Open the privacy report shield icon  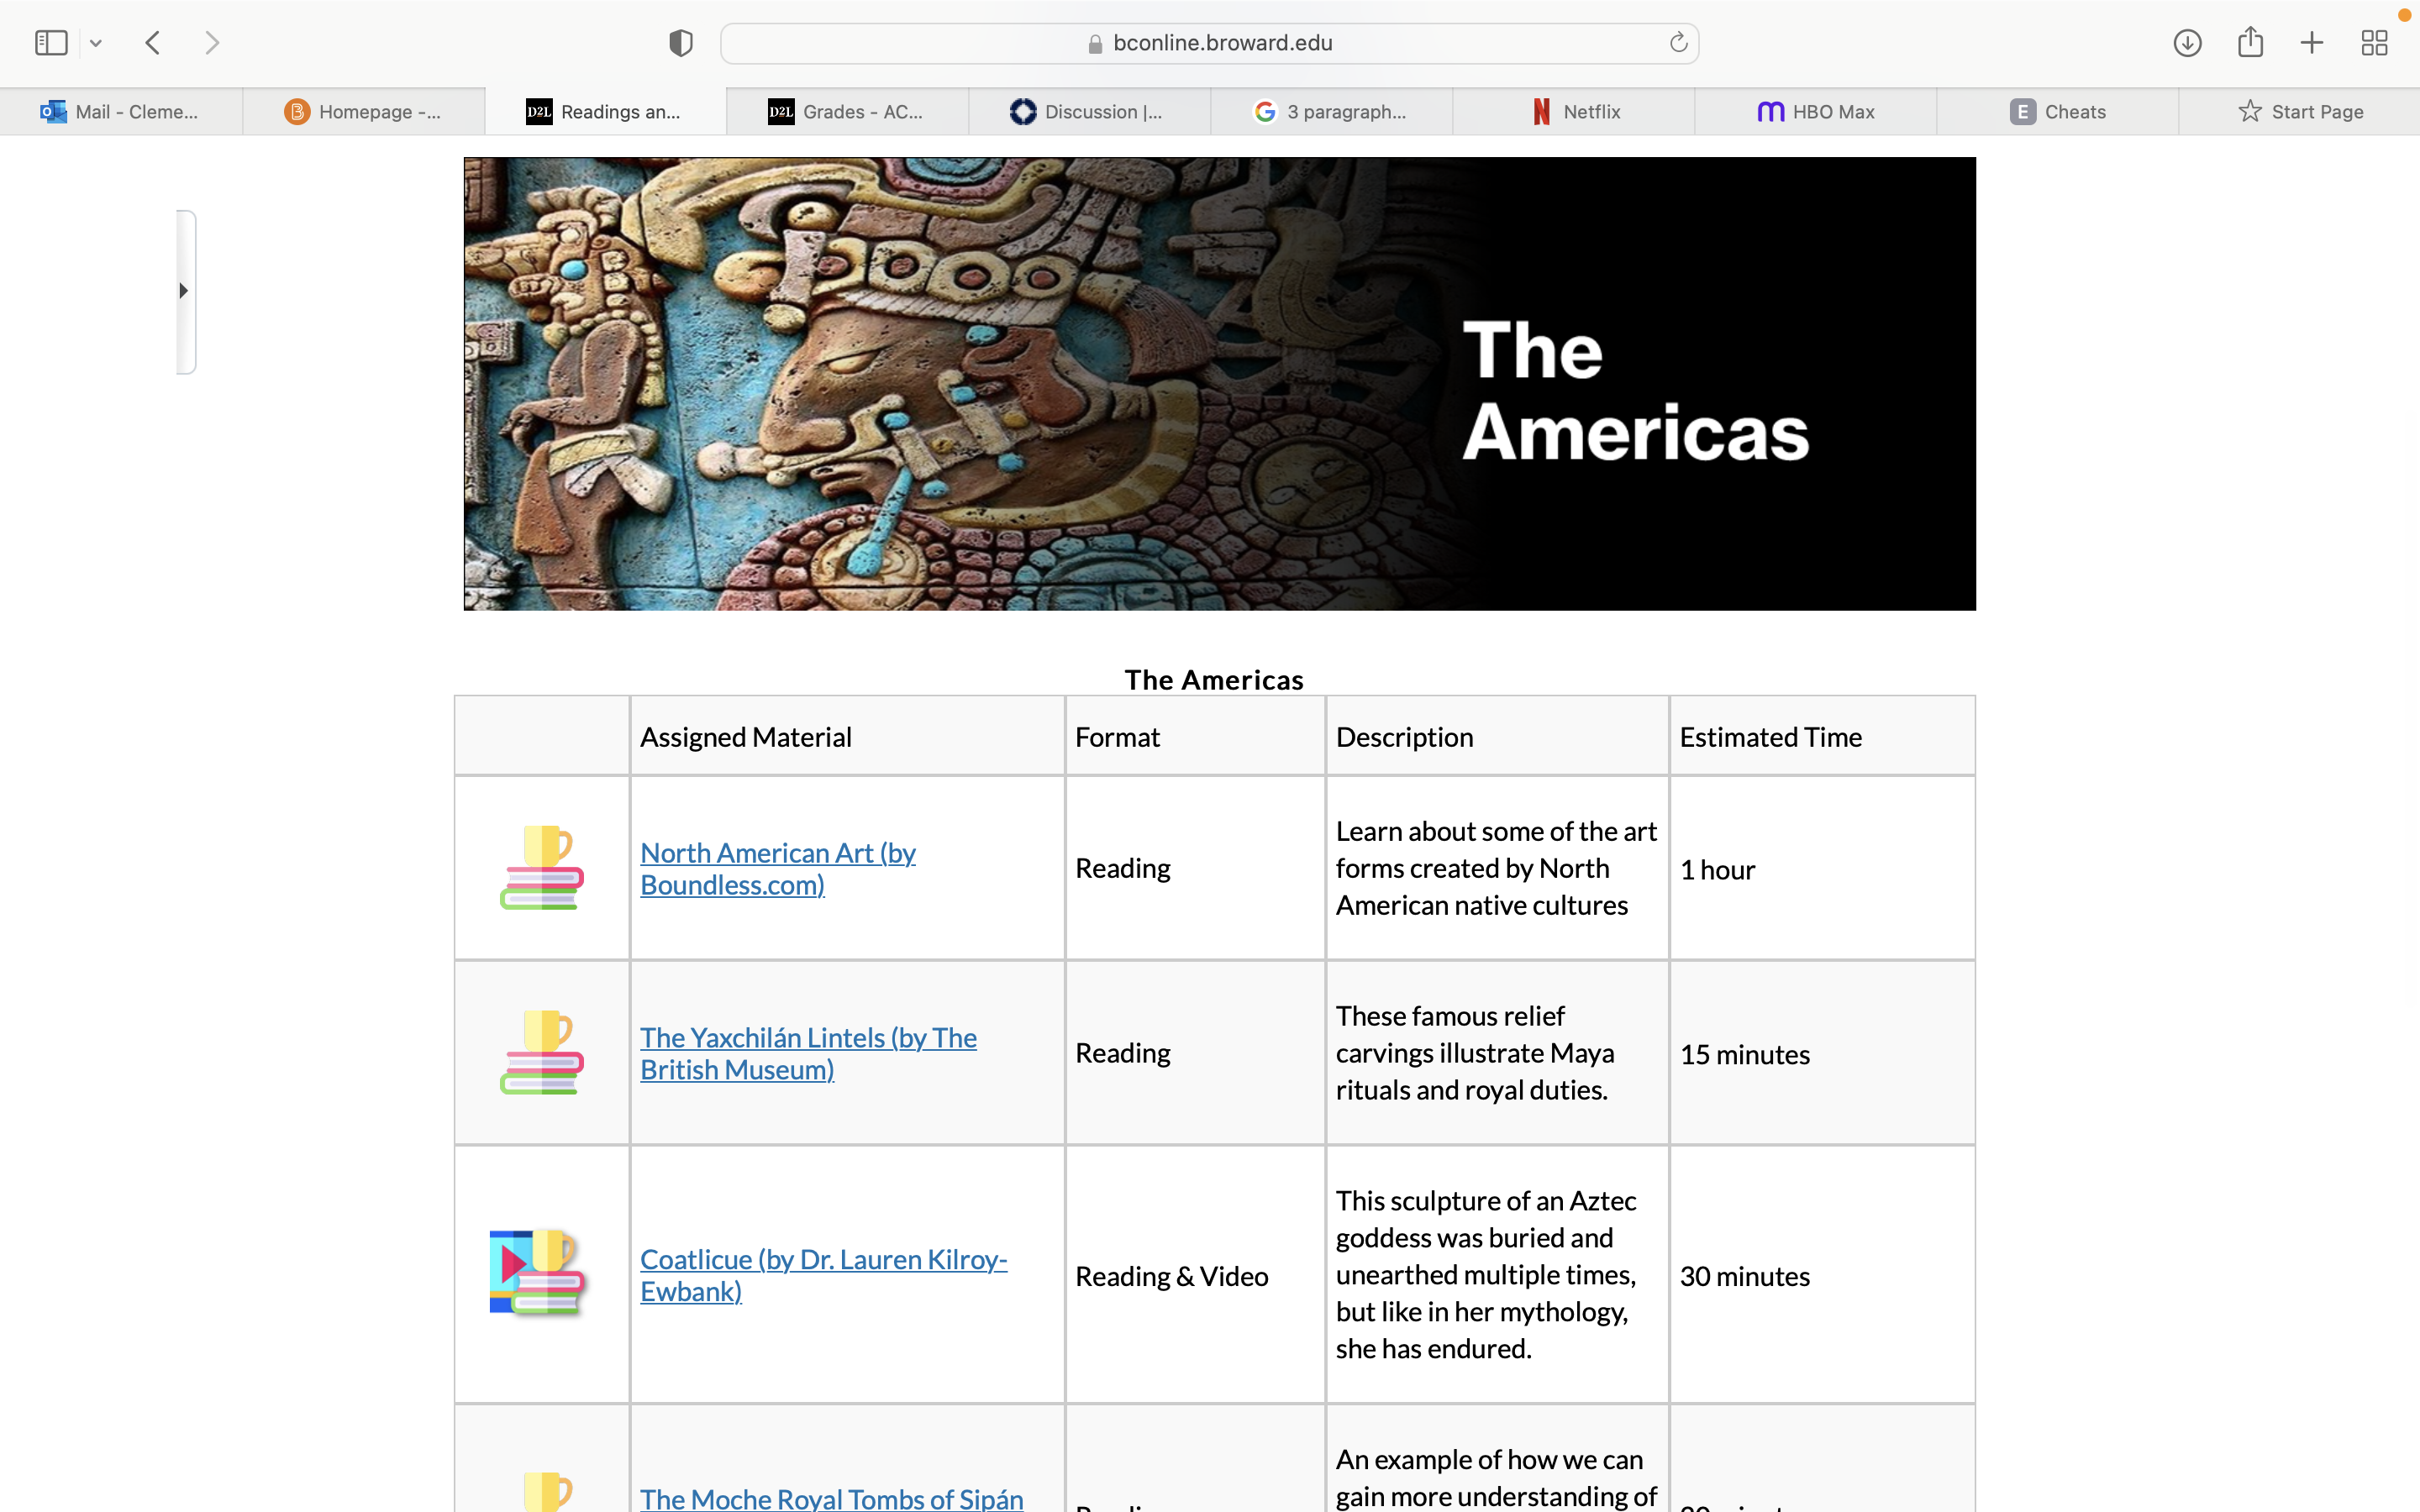[680, 43]
